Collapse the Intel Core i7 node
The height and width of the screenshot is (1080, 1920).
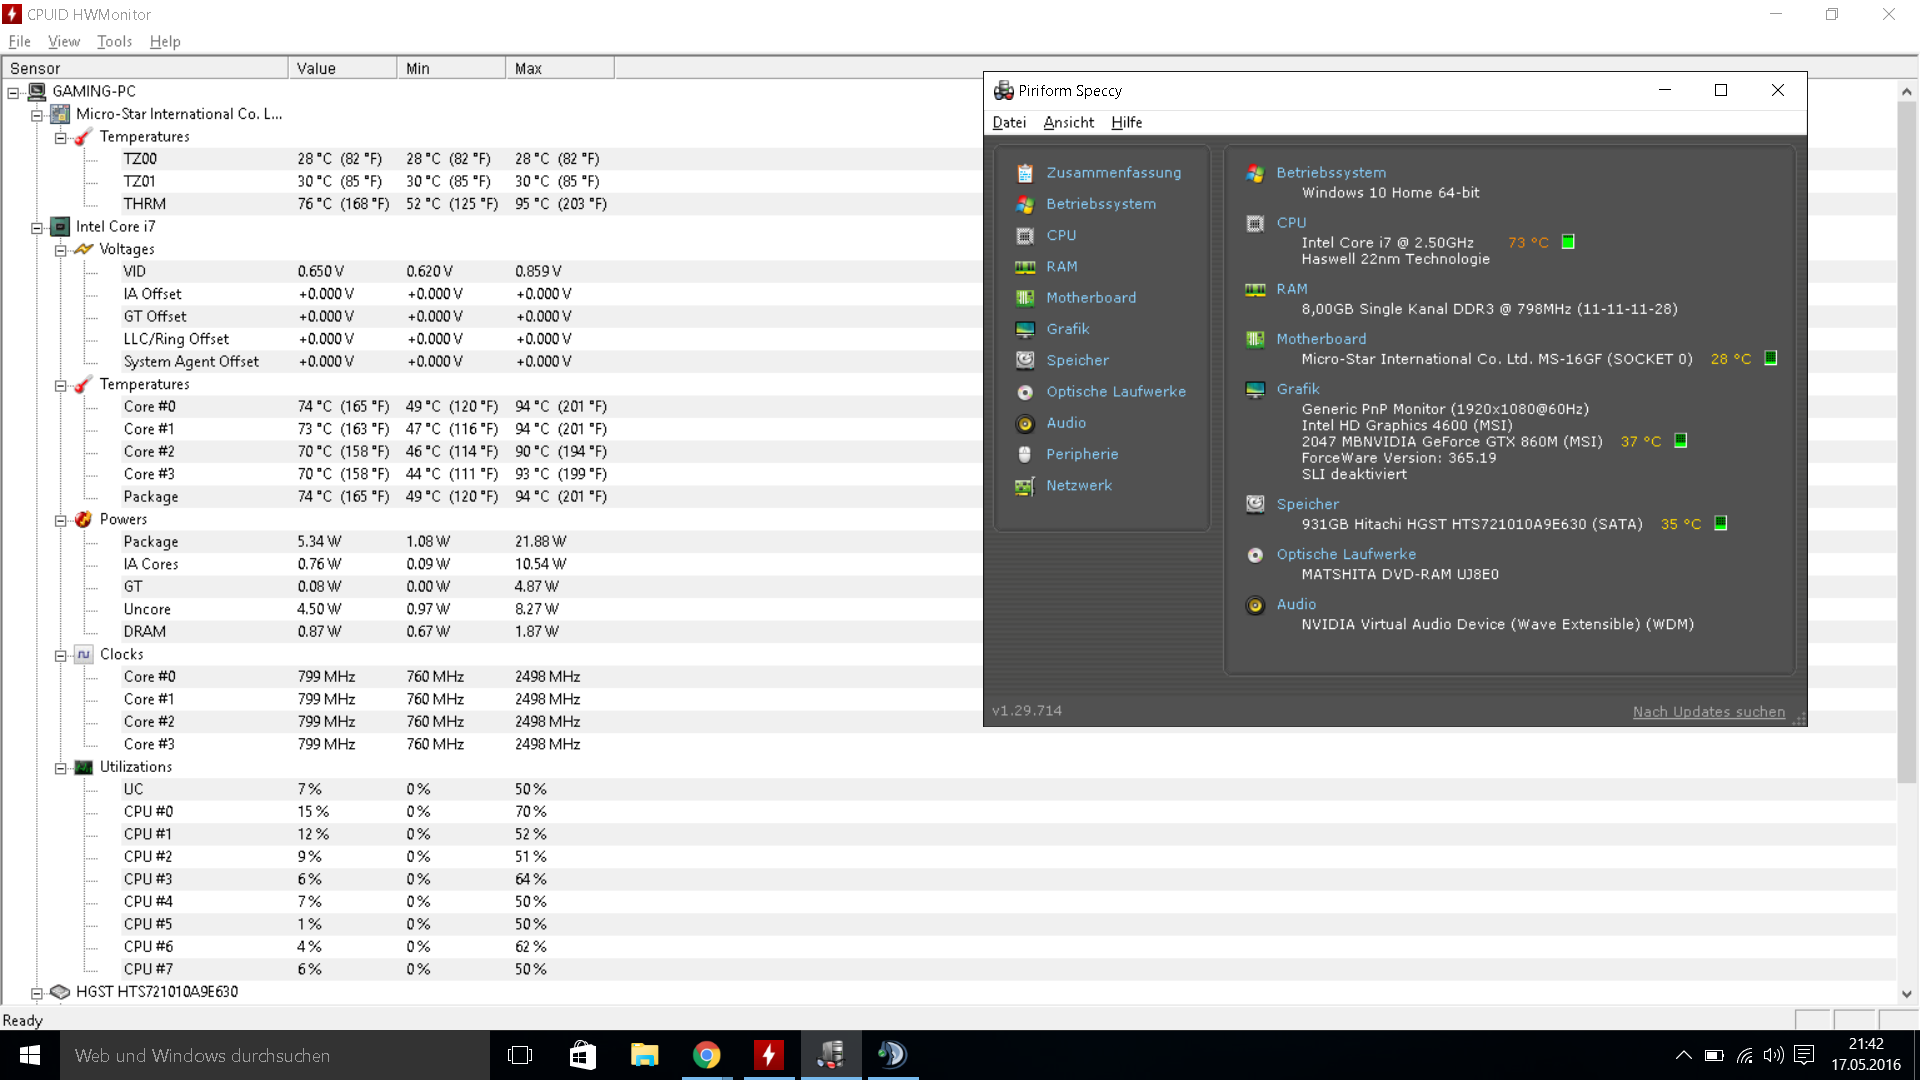37,228
